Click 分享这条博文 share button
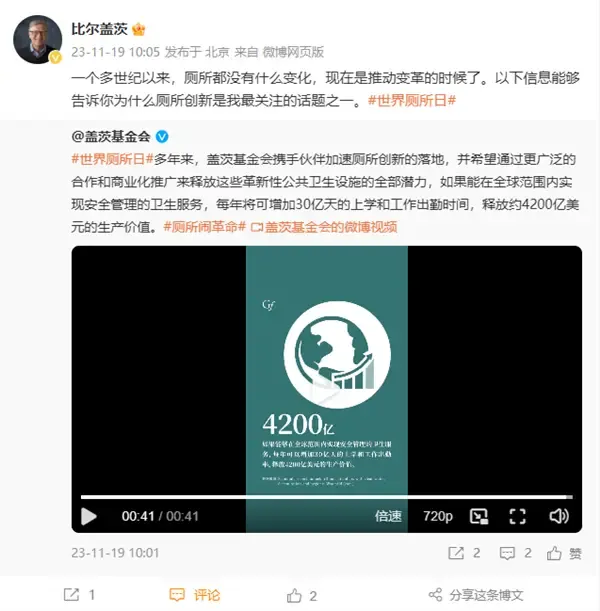600x611 pixels. [x=476, y=595]
